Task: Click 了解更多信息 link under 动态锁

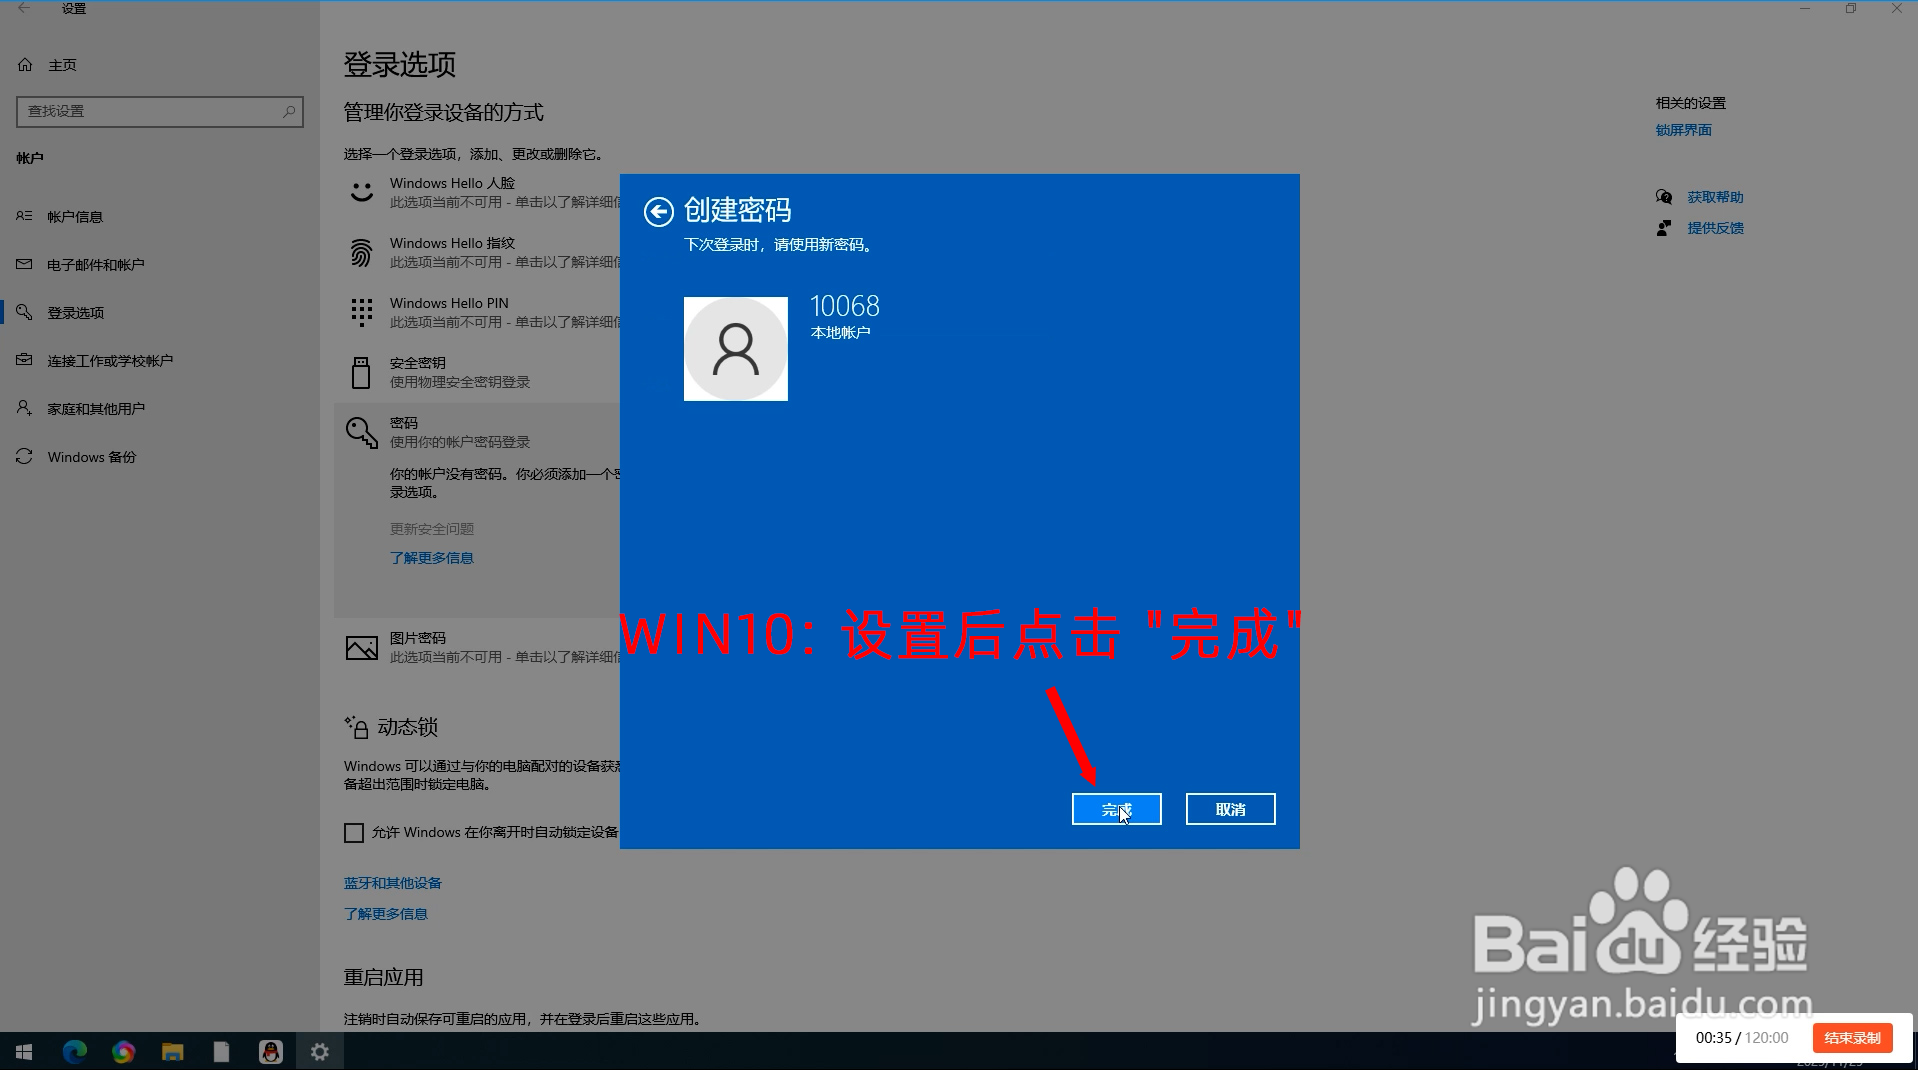Action: [x=386, y=914]
